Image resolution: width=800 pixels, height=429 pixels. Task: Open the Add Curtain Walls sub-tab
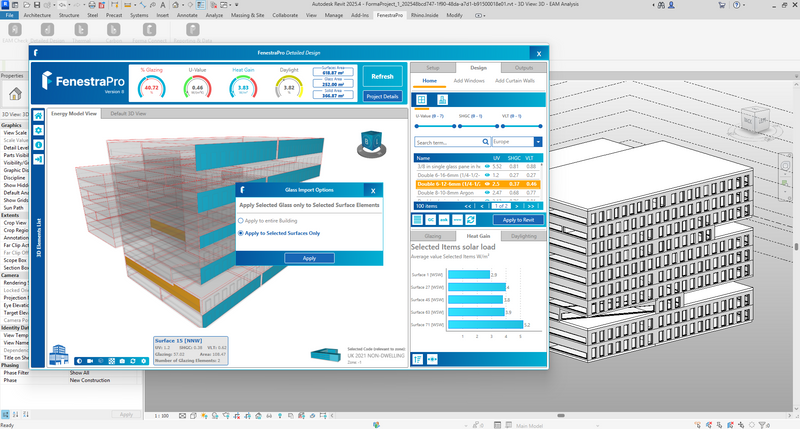tap(515, 81)
